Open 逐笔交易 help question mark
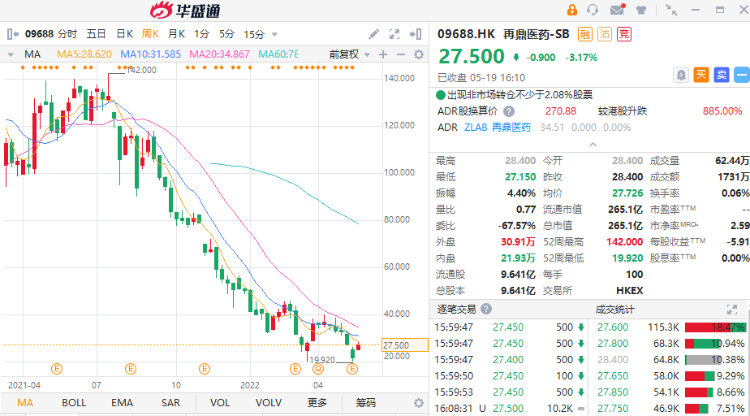750x416 pixels. 486,309
